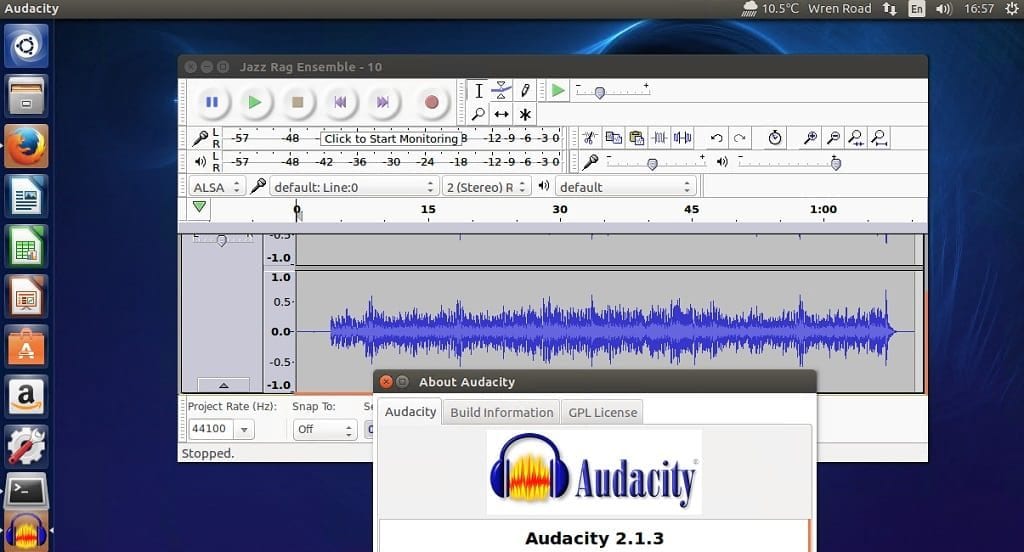This screenshot has height=552, width=1024.
Task: Select the Time Shift tool
Action: point(502,114)
